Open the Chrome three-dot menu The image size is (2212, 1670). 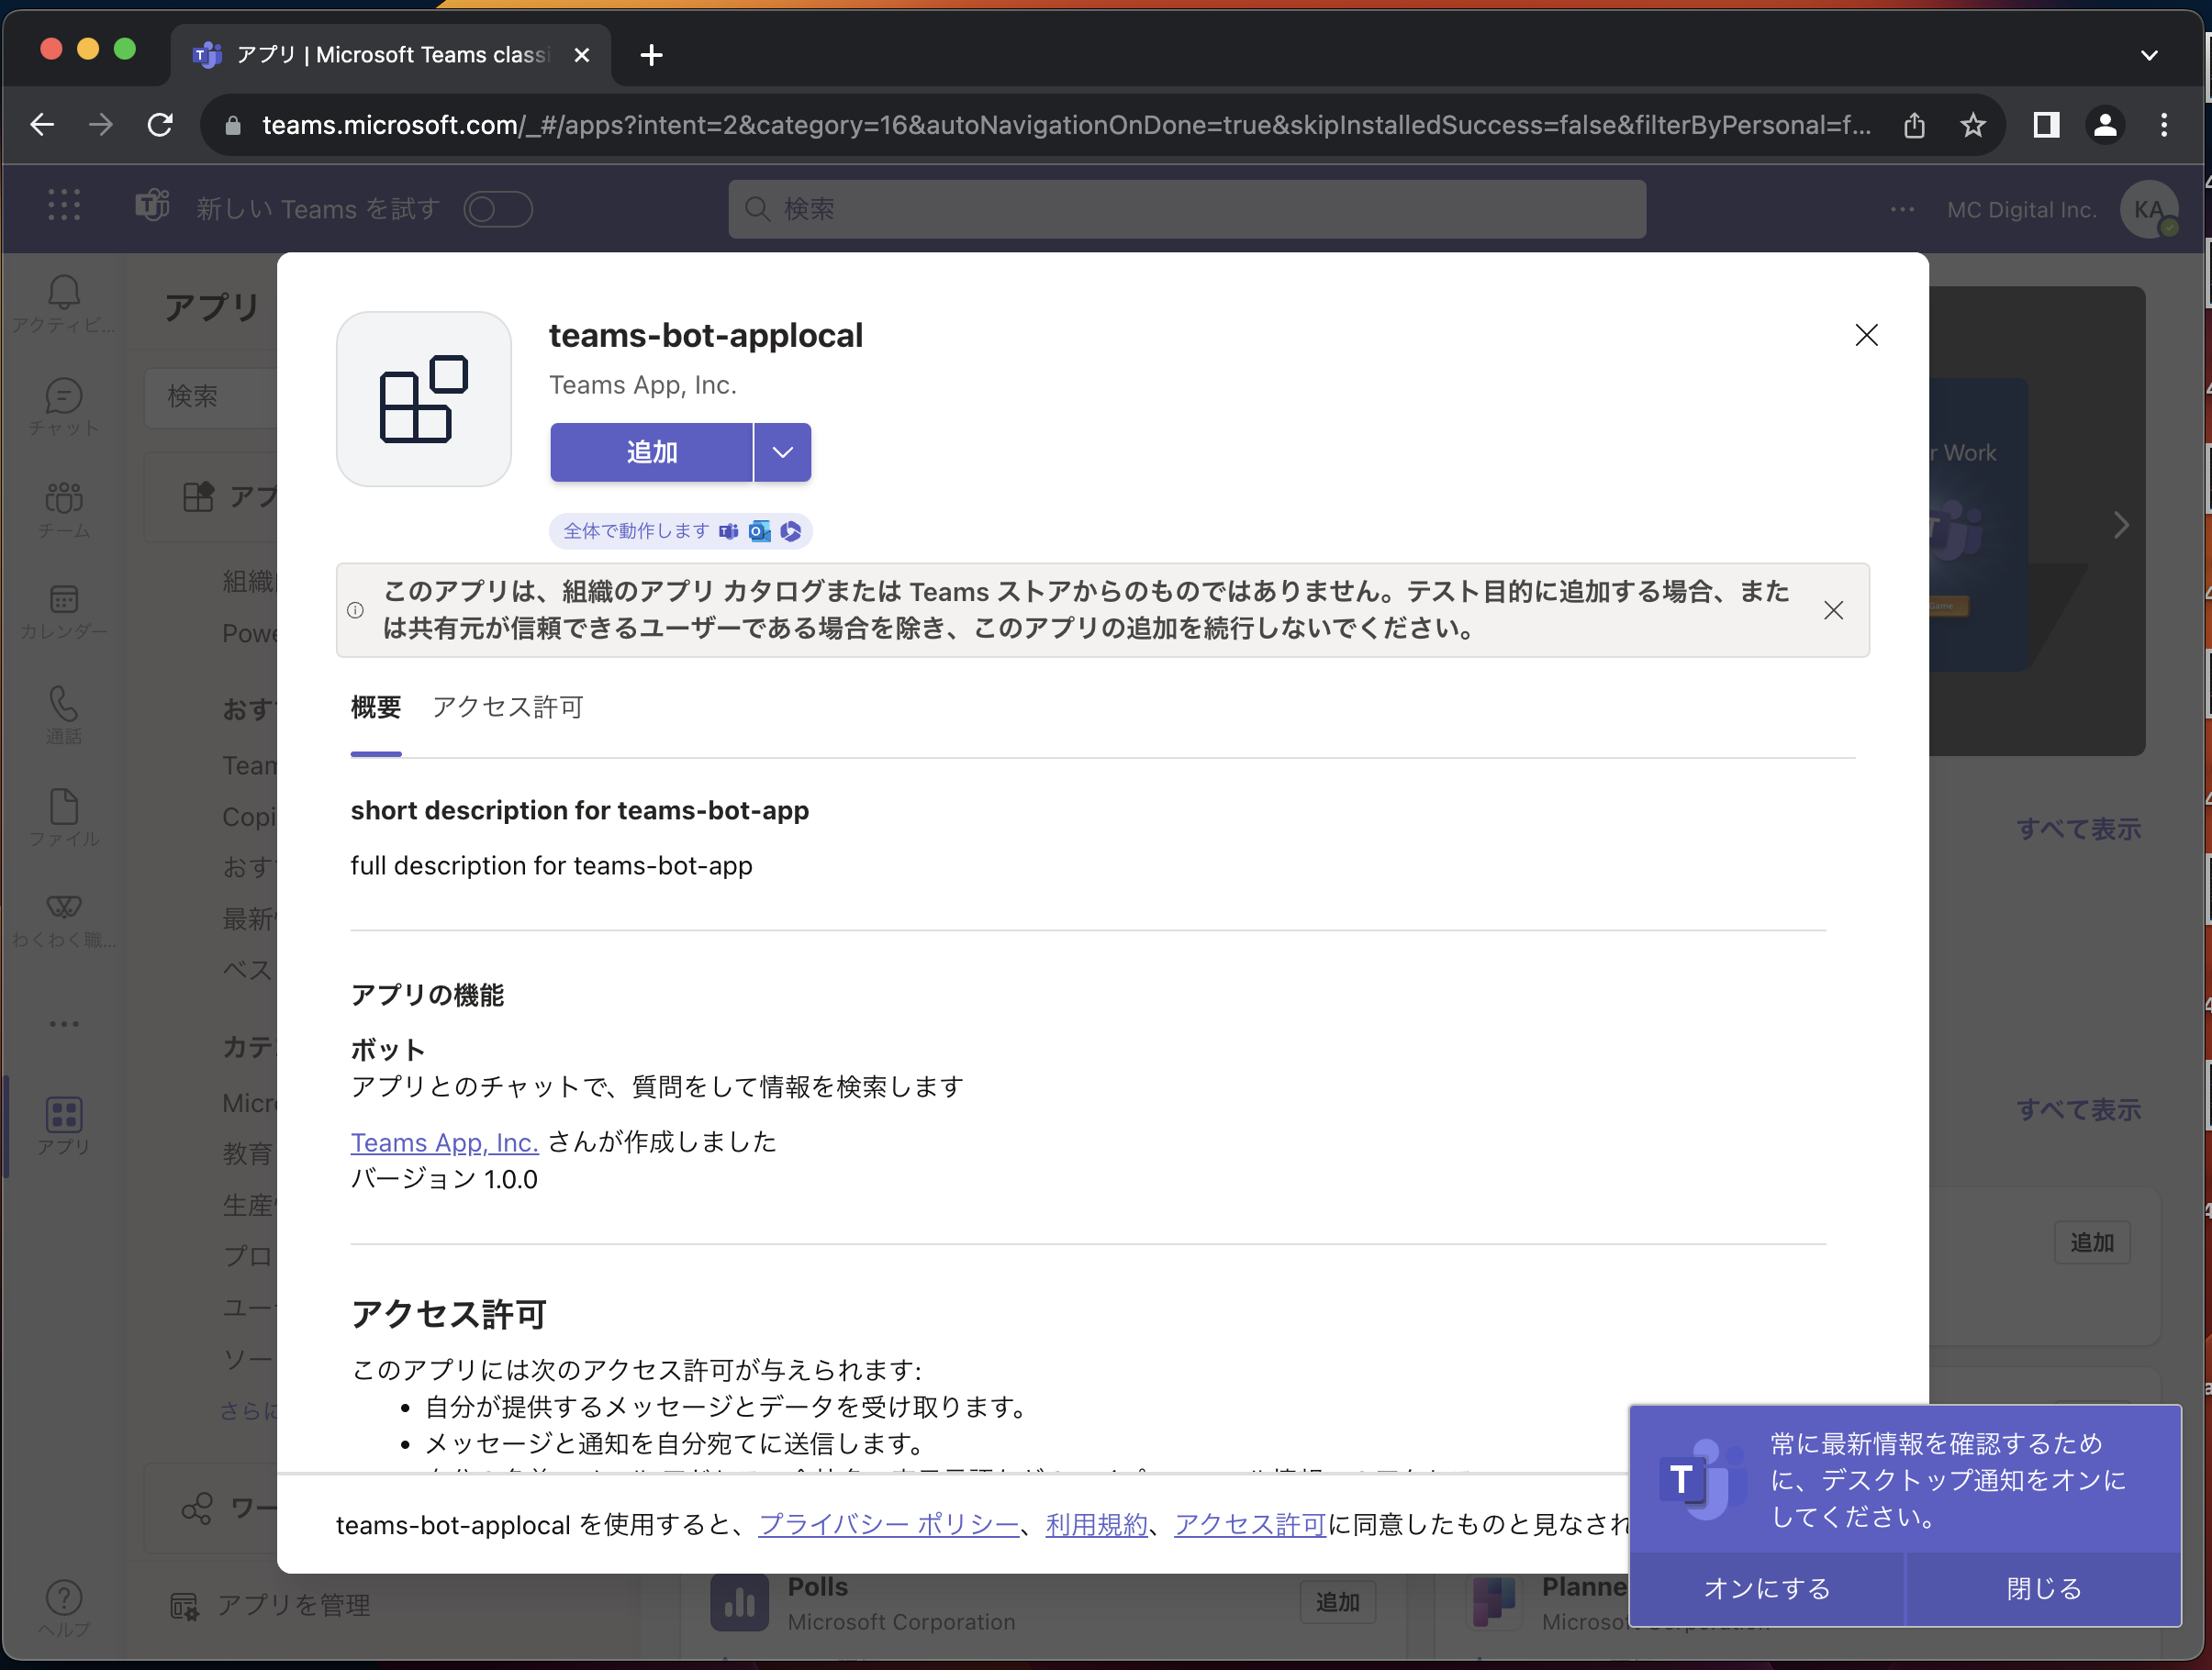(x=2164, y=125)
